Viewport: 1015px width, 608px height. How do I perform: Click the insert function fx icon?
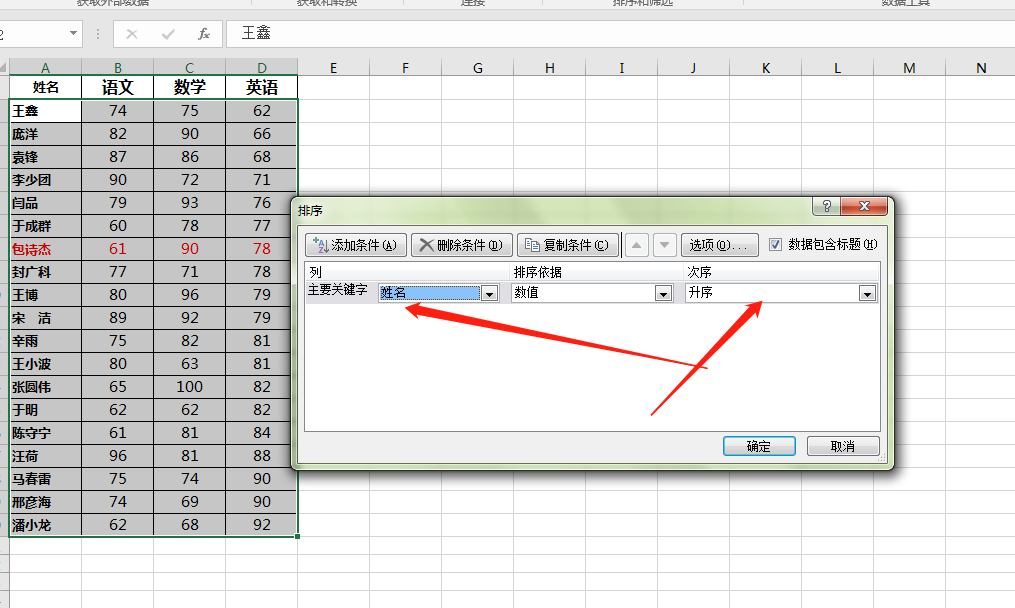coord(203,34)
